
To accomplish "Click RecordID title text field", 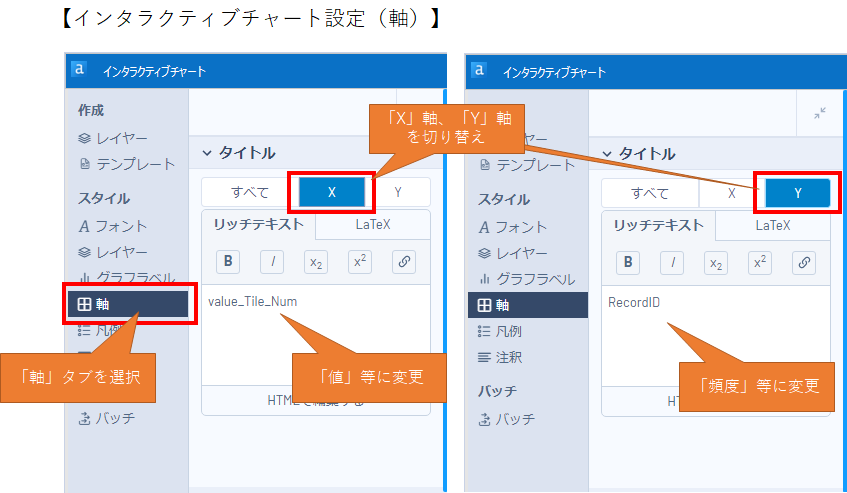I will click(x=716, y=336).
